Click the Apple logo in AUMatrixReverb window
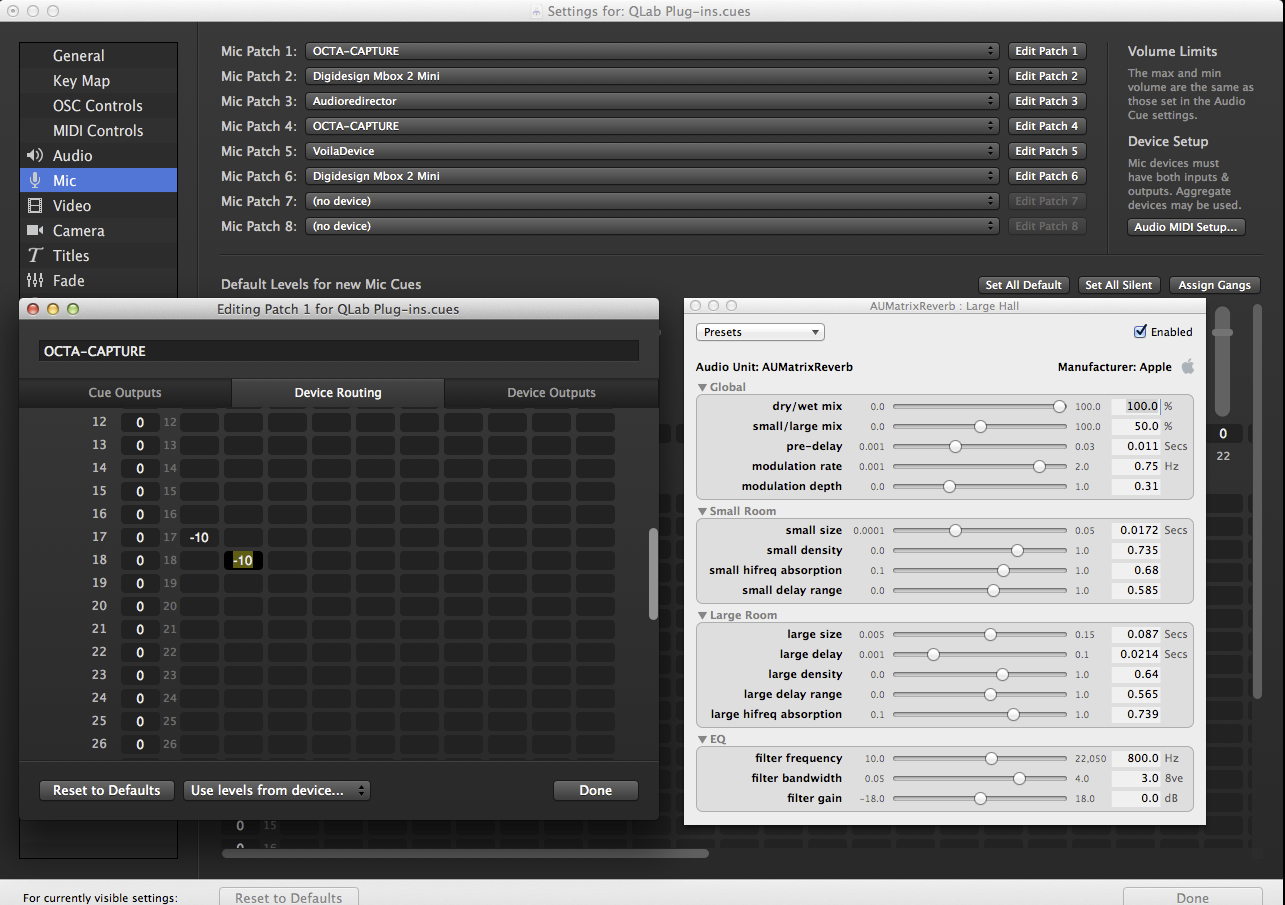 [x=1187, y=367]
